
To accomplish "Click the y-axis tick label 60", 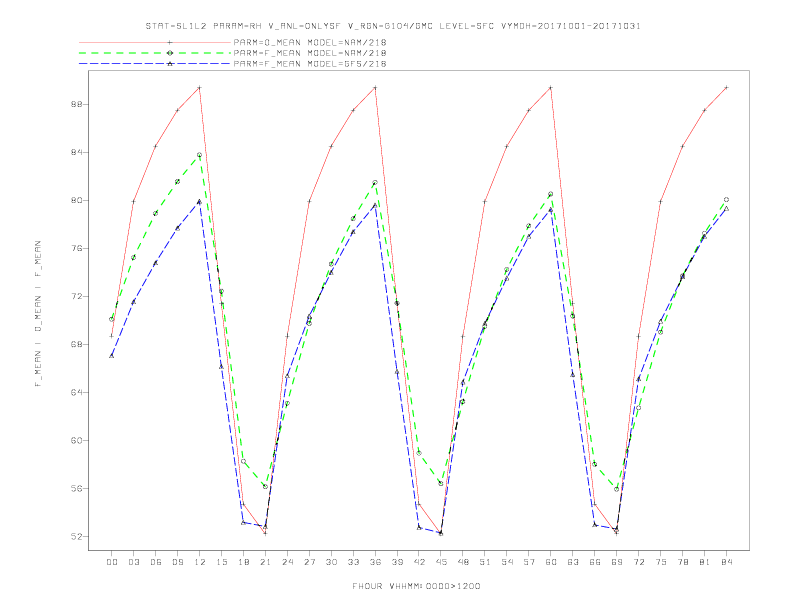I will (x=76, y=440).
